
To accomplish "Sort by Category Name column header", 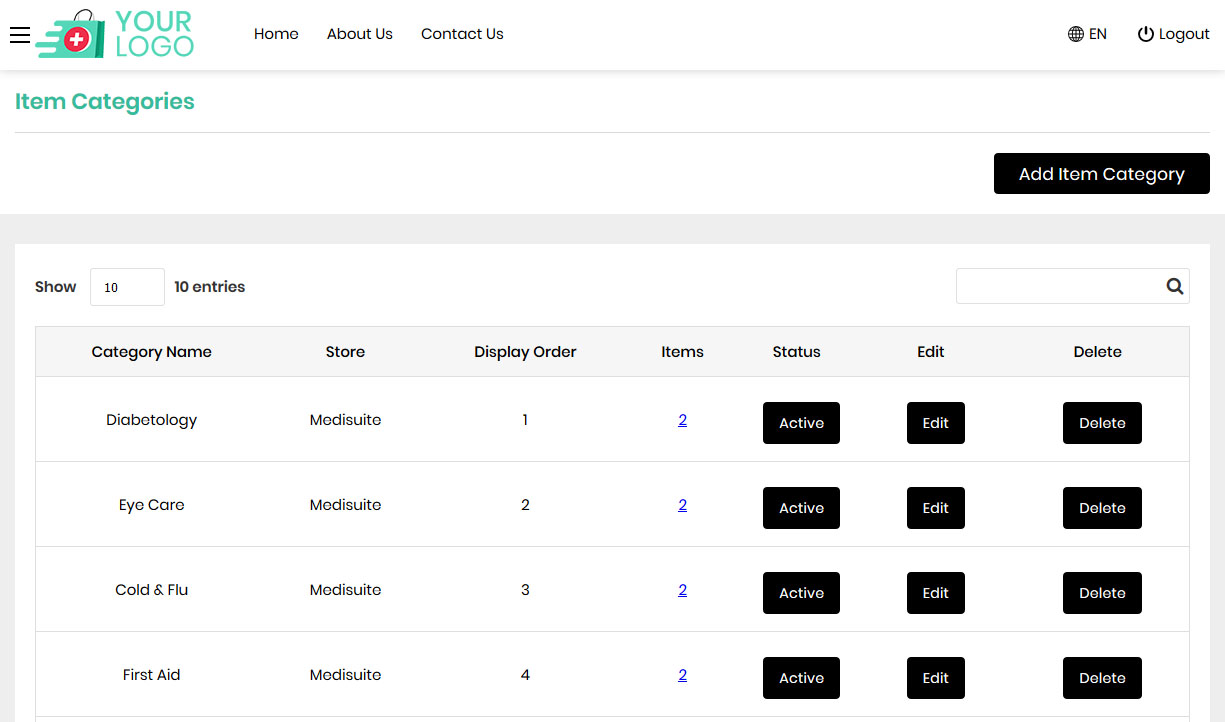I will click(x=151, y=352).
